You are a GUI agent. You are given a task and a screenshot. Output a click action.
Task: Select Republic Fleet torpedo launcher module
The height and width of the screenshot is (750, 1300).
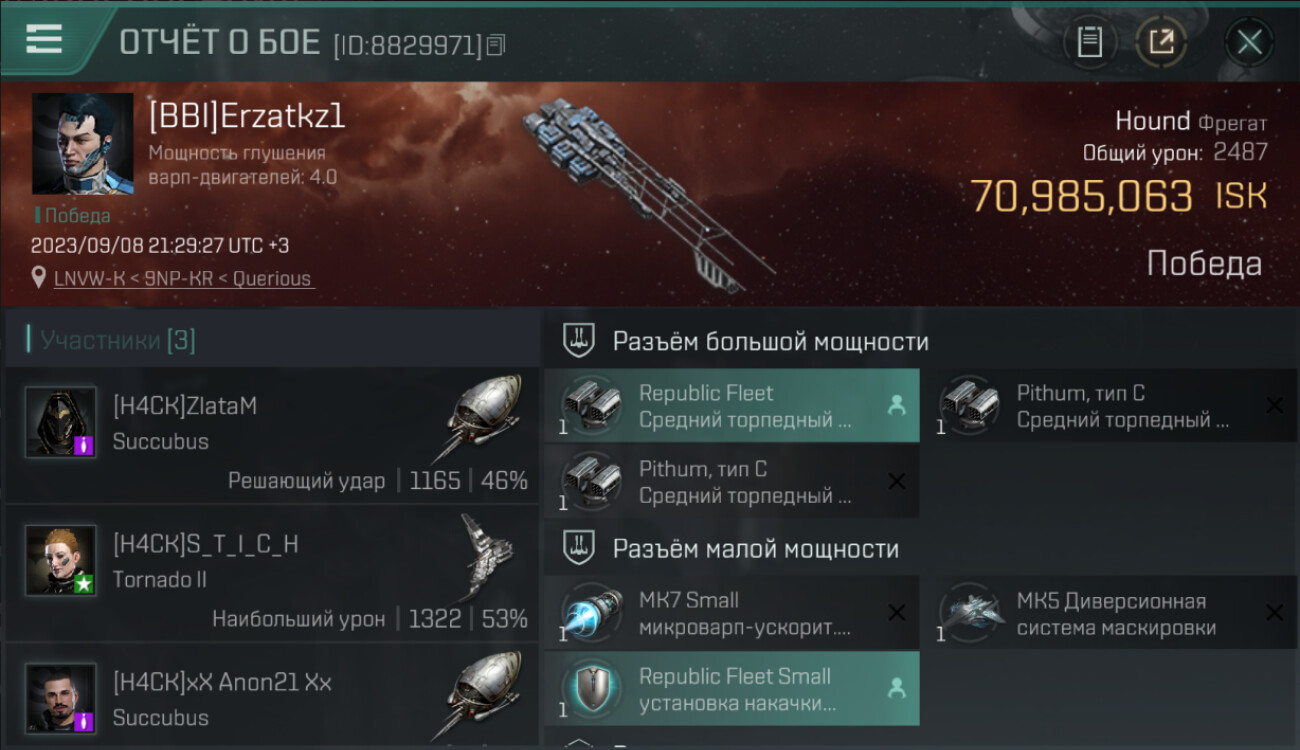[732, 406]
